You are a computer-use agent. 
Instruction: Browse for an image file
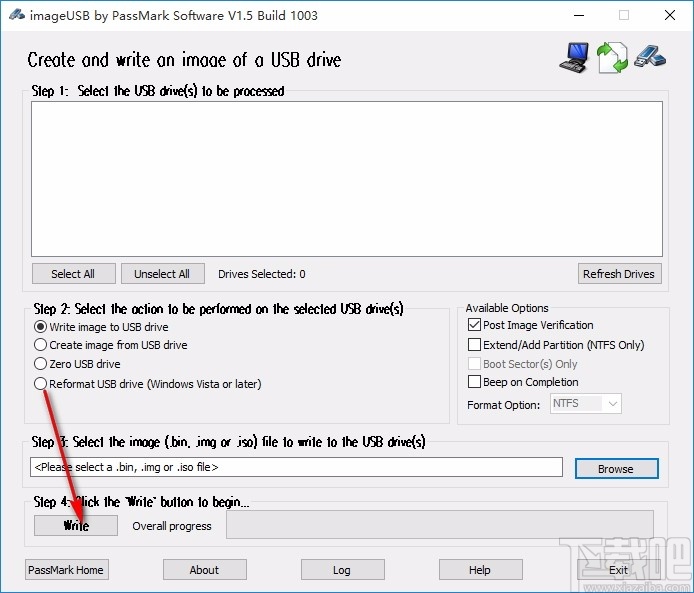point(617,469)
